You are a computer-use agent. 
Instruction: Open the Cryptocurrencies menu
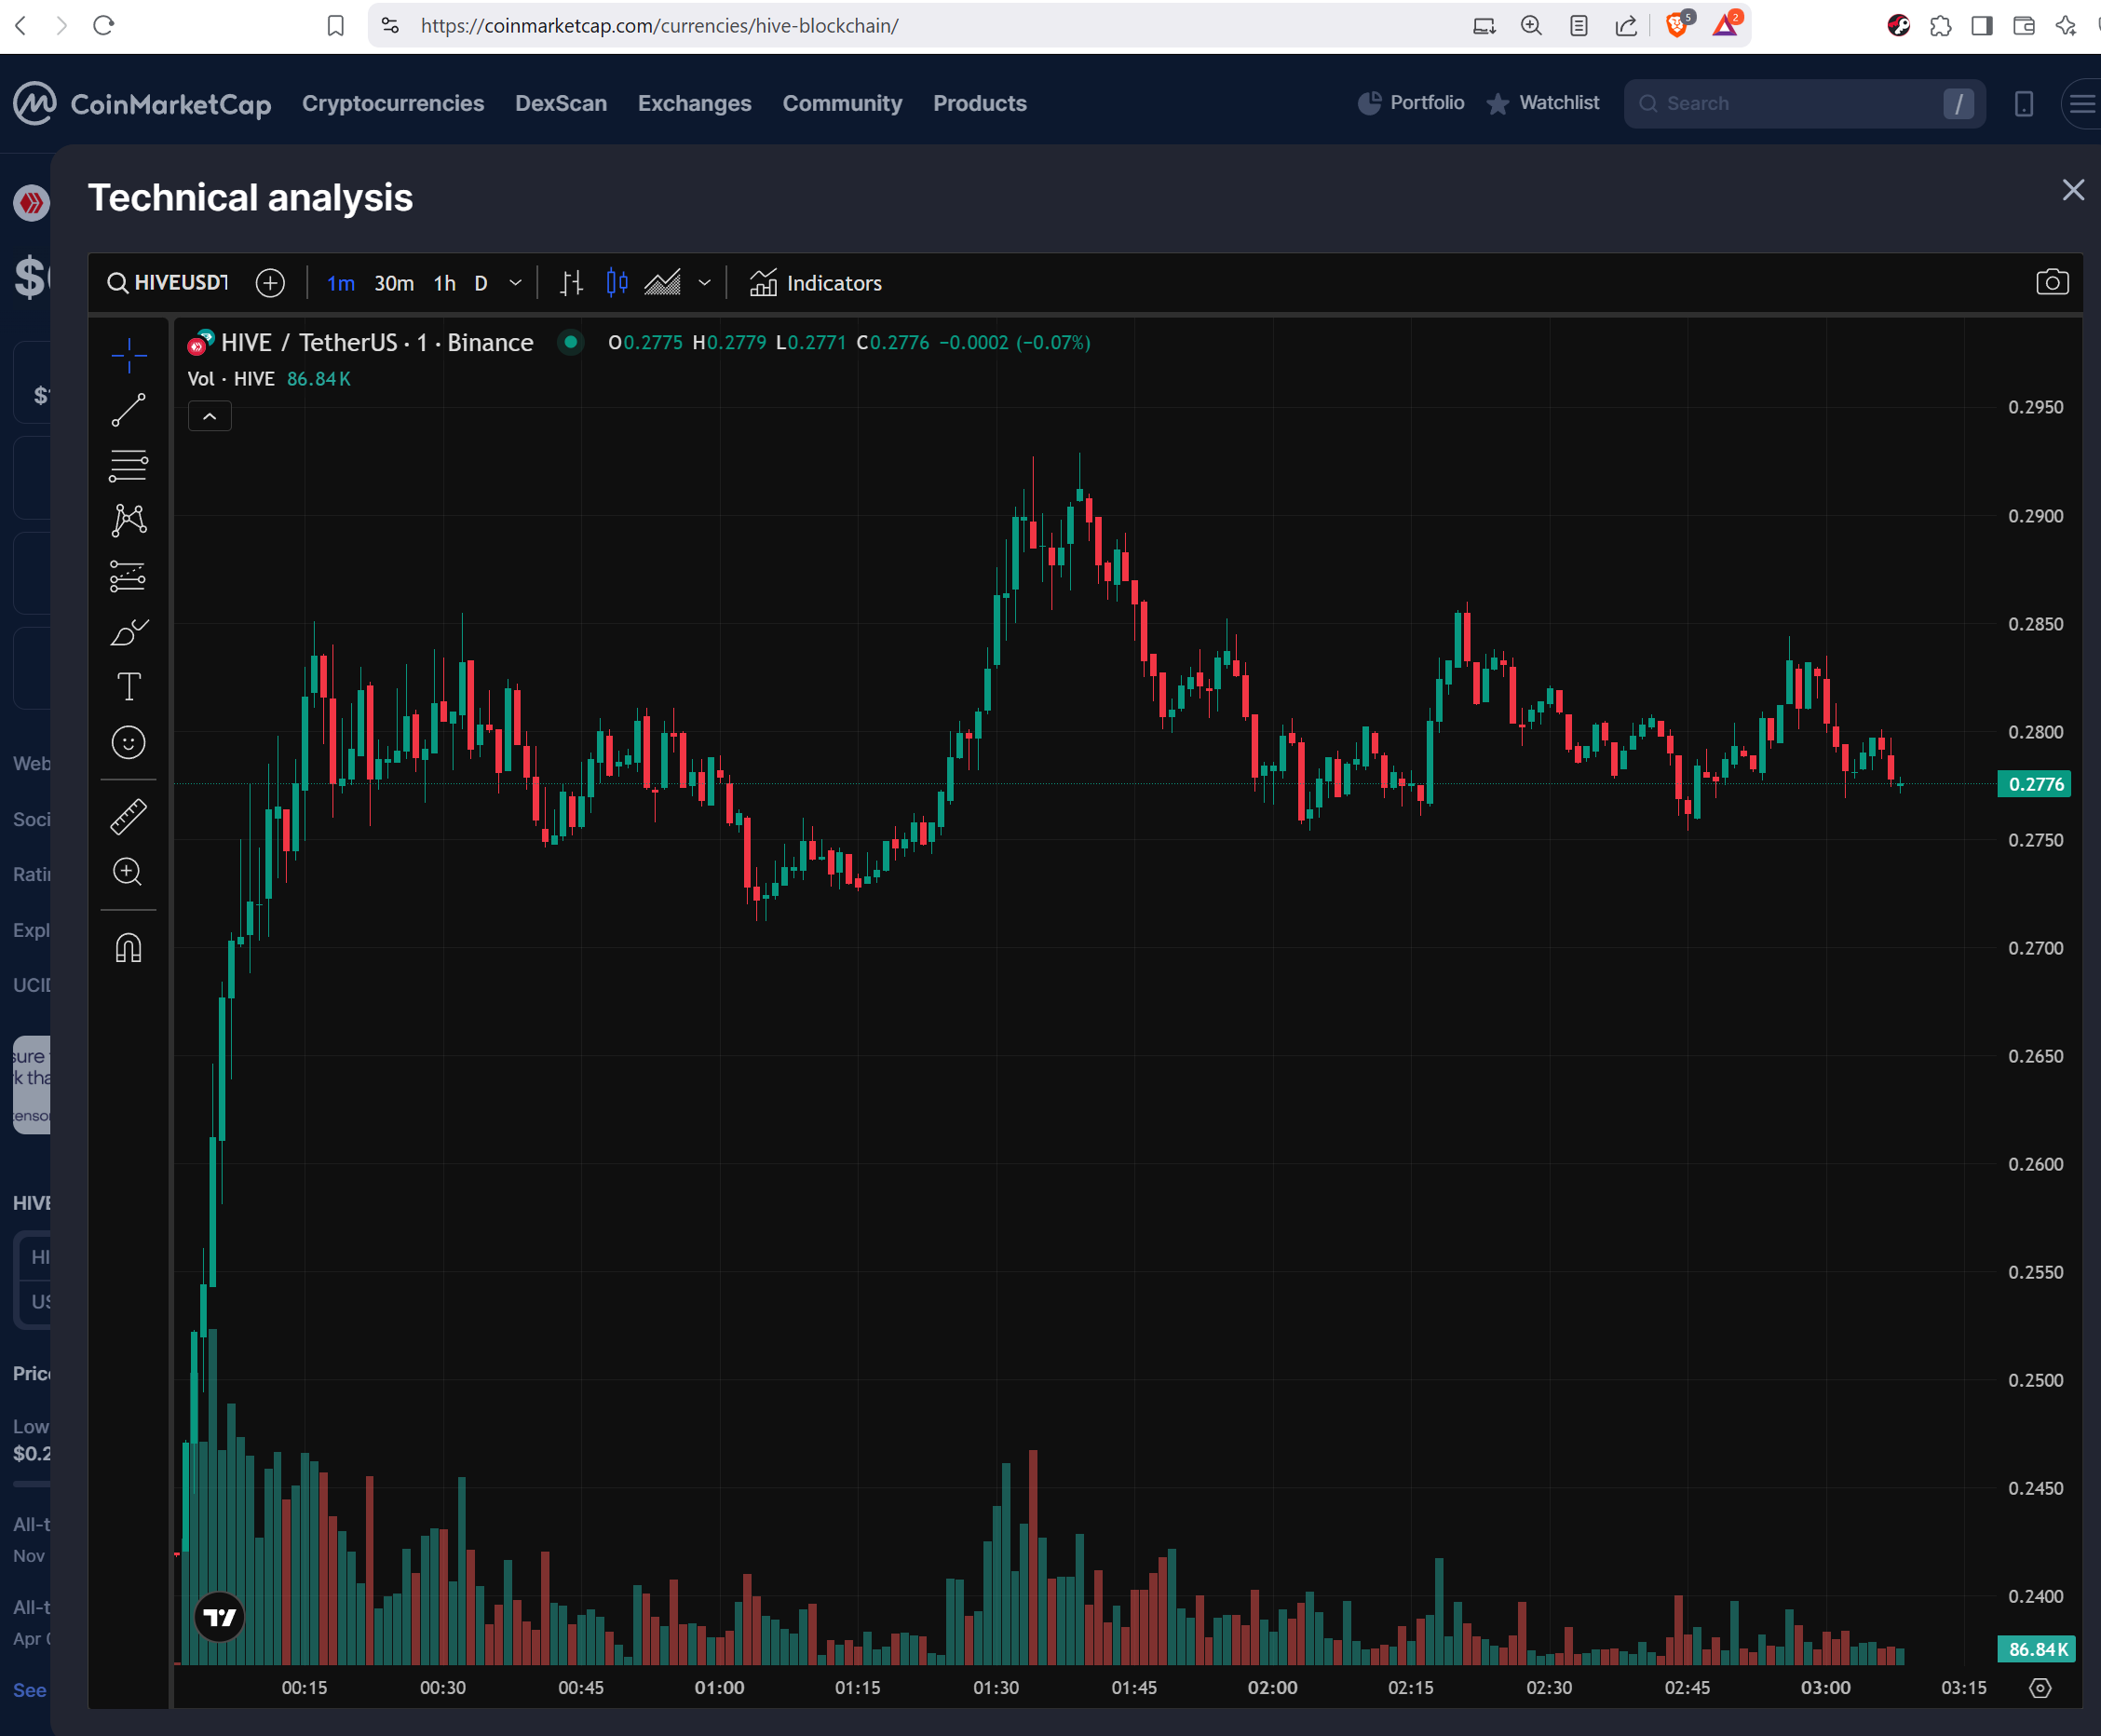(393, 103)
